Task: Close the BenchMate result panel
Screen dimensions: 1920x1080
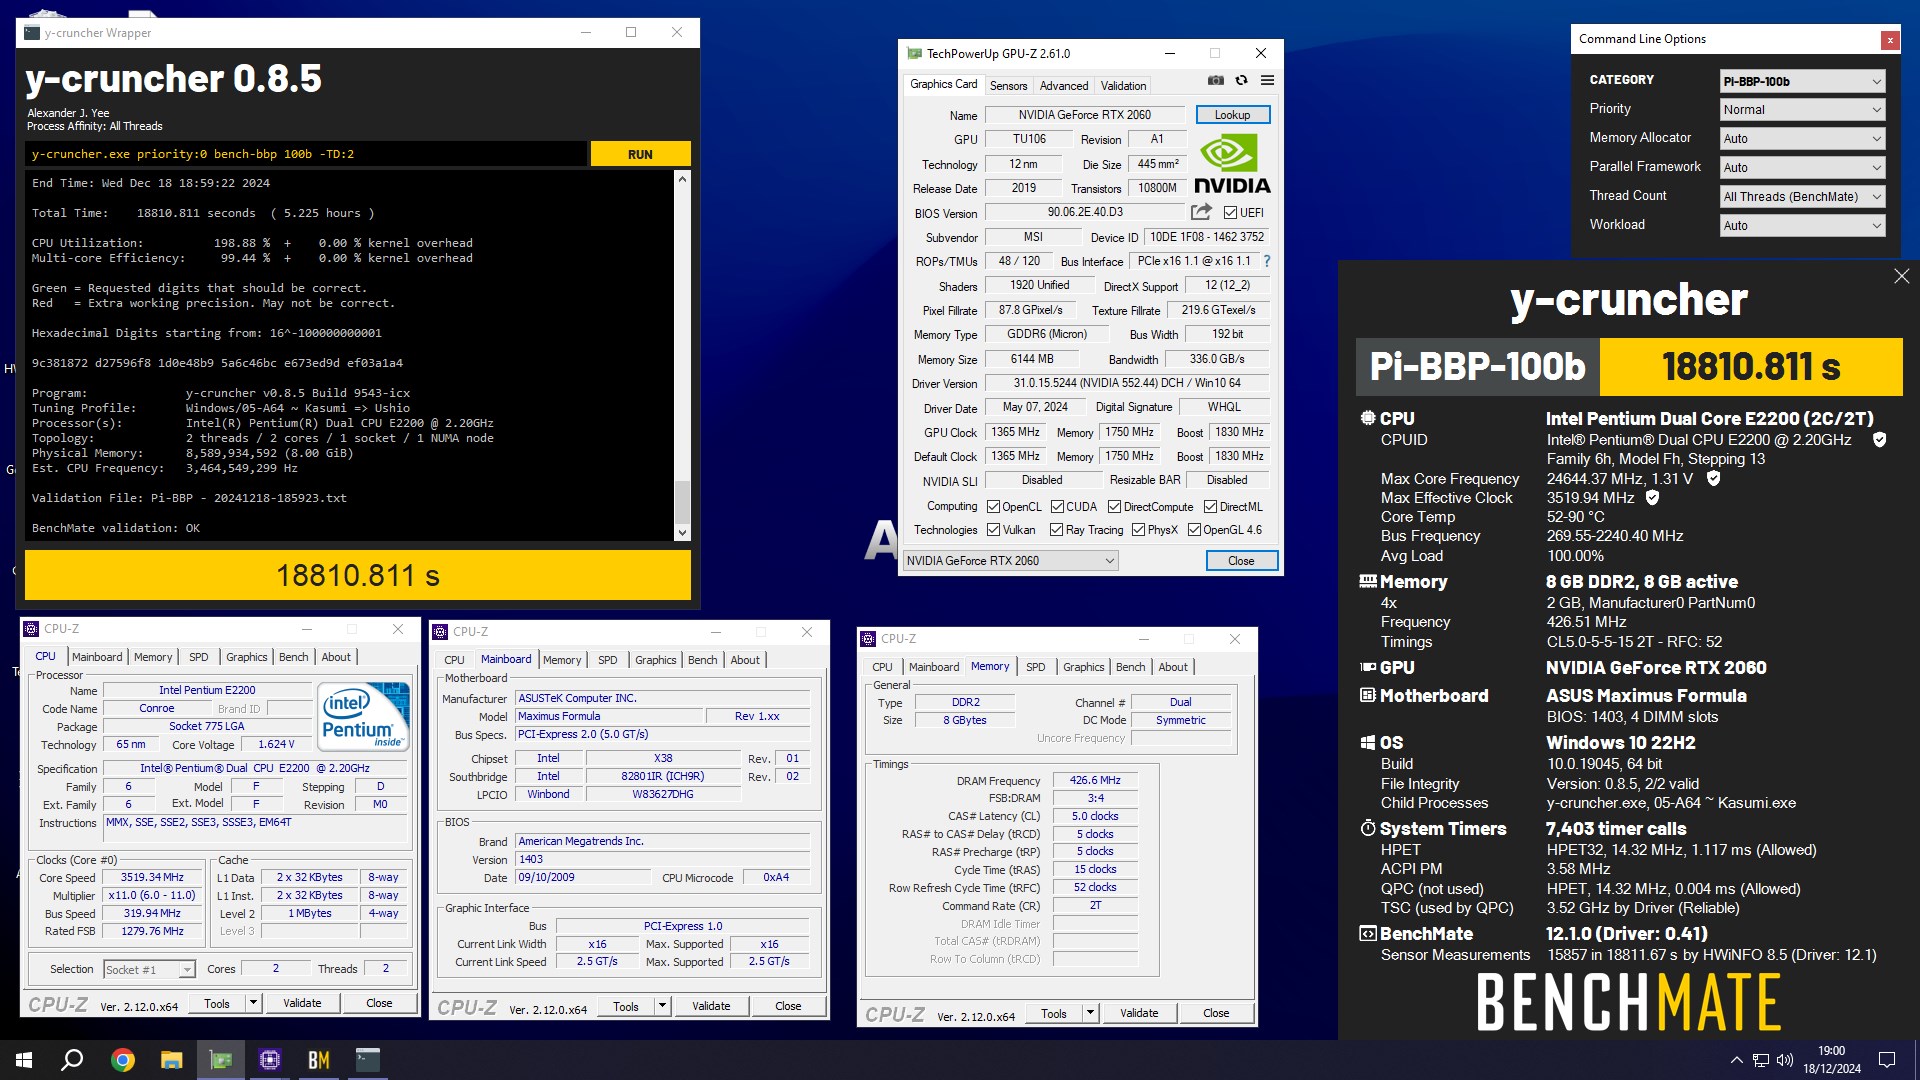Action: [x=1901, y=276]
